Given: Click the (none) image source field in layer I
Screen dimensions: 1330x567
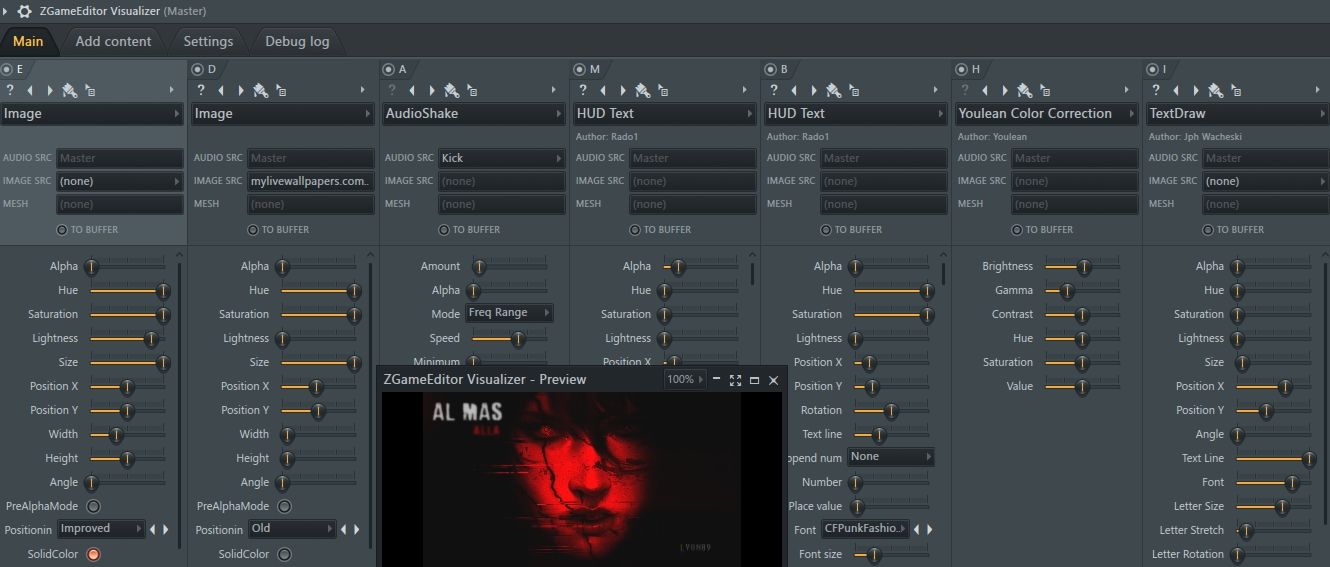Looking at the screenshot, I should 1267,181.
